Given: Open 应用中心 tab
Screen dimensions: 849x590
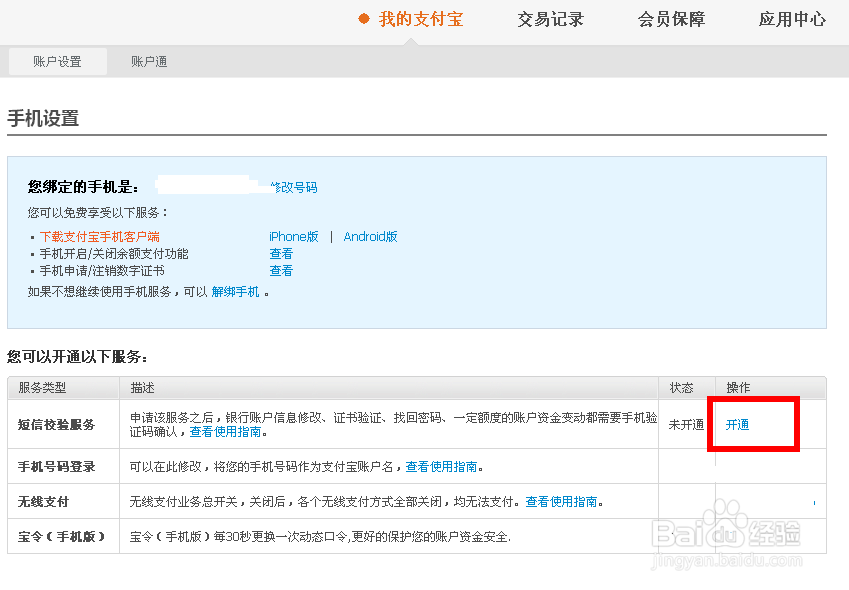Looking at the screenshot, I should pos(792,19).
